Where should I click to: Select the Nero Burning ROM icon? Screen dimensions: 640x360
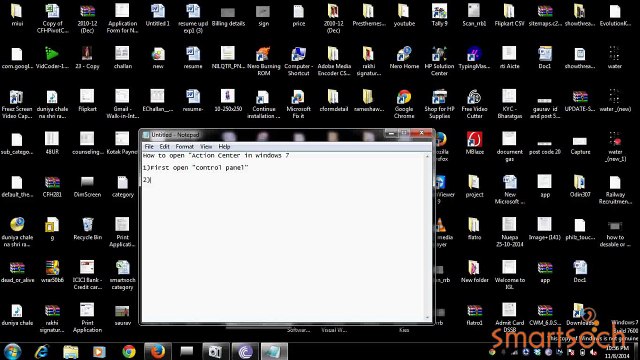[264, 62]
